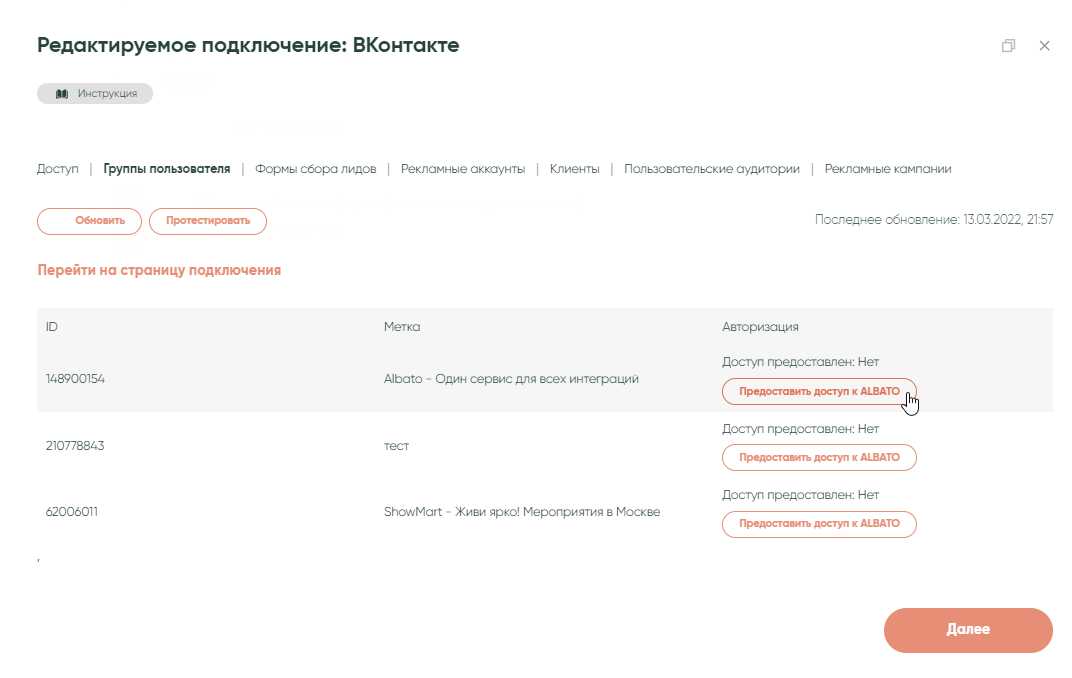Screen dimensions: 1072x678
Task: Grant ALBATO access for group 148900154
Action: click(819, 392)
